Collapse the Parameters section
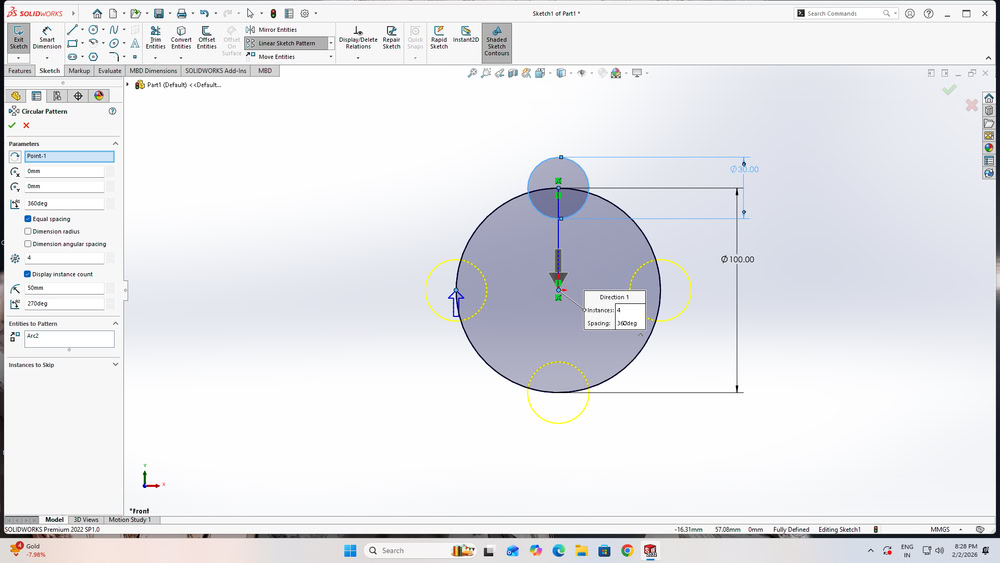Screen dimensions: 1000x563 click(115, 144)
